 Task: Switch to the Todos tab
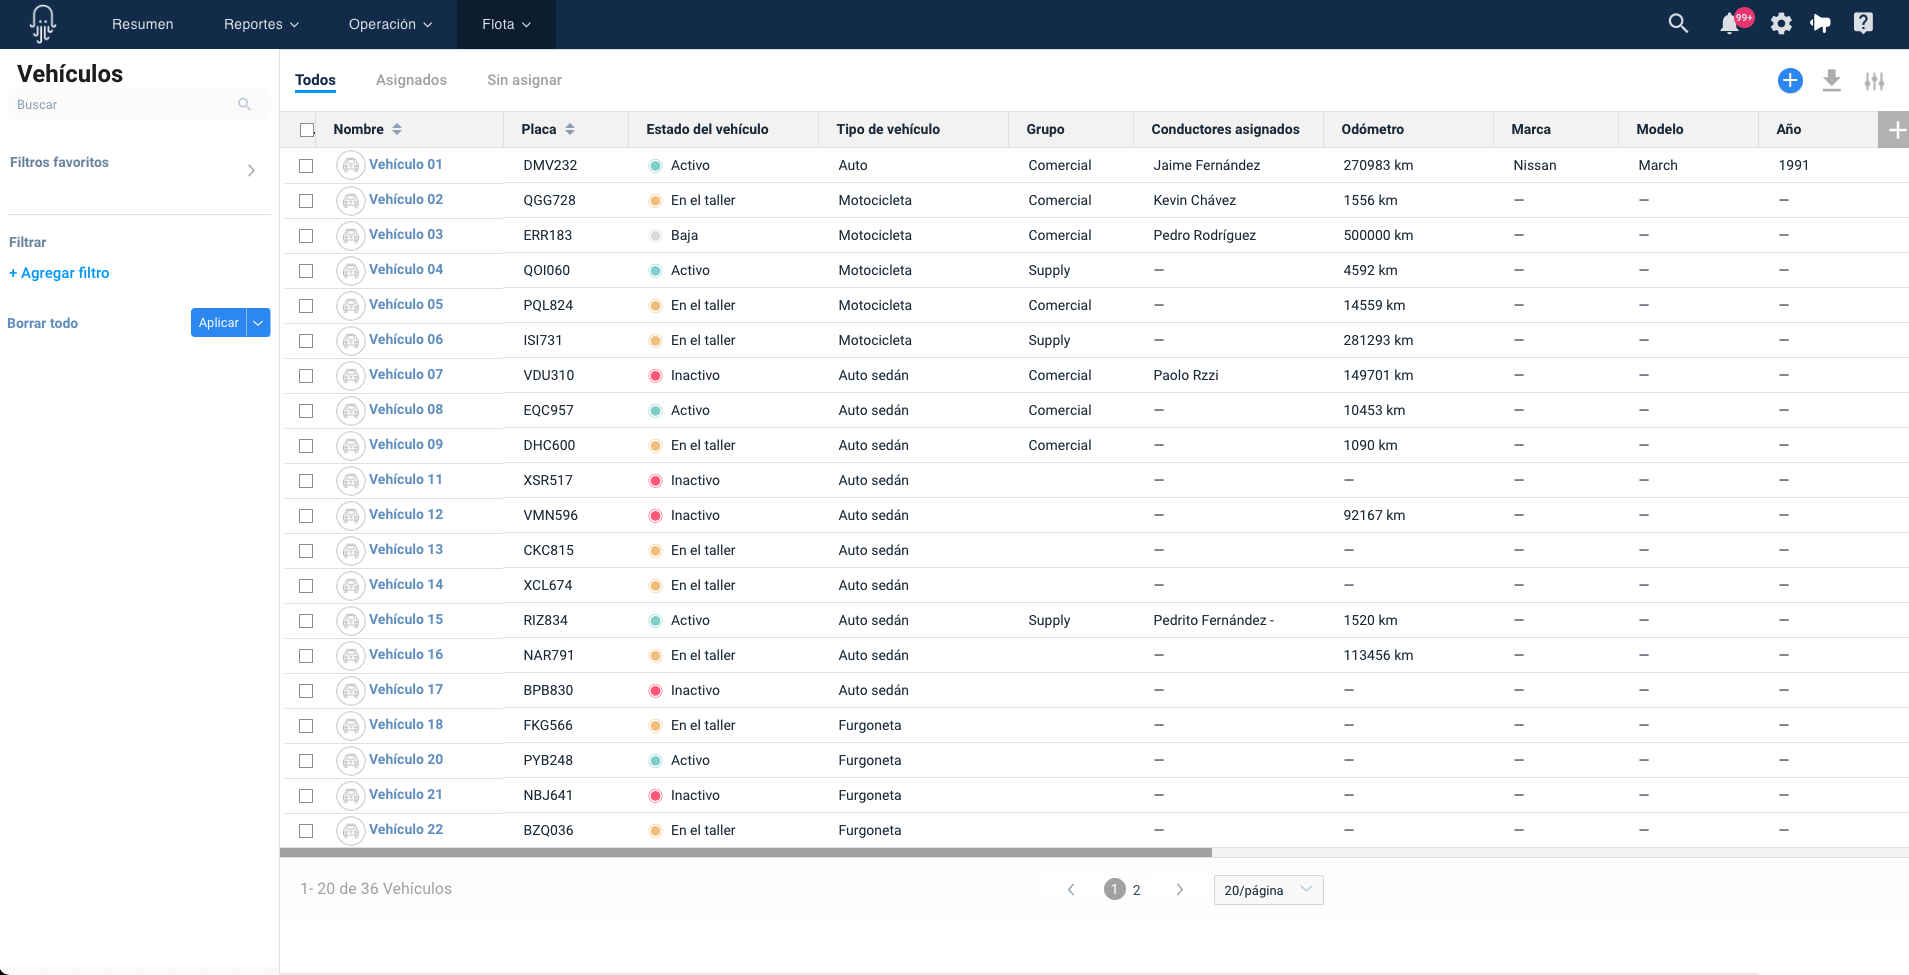point(315,80)
